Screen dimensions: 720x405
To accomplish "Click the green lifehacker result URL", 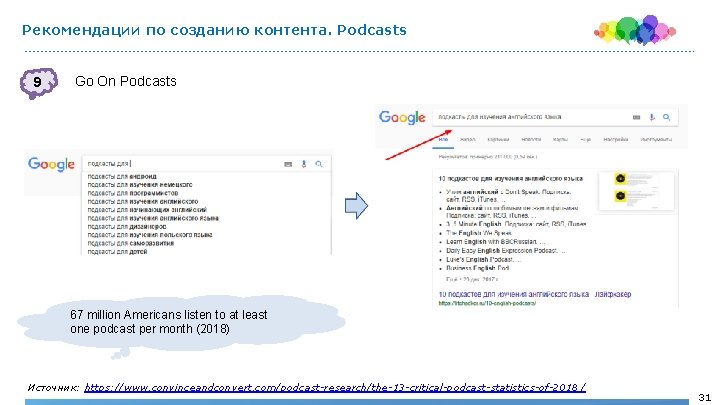I will (487, 303).
